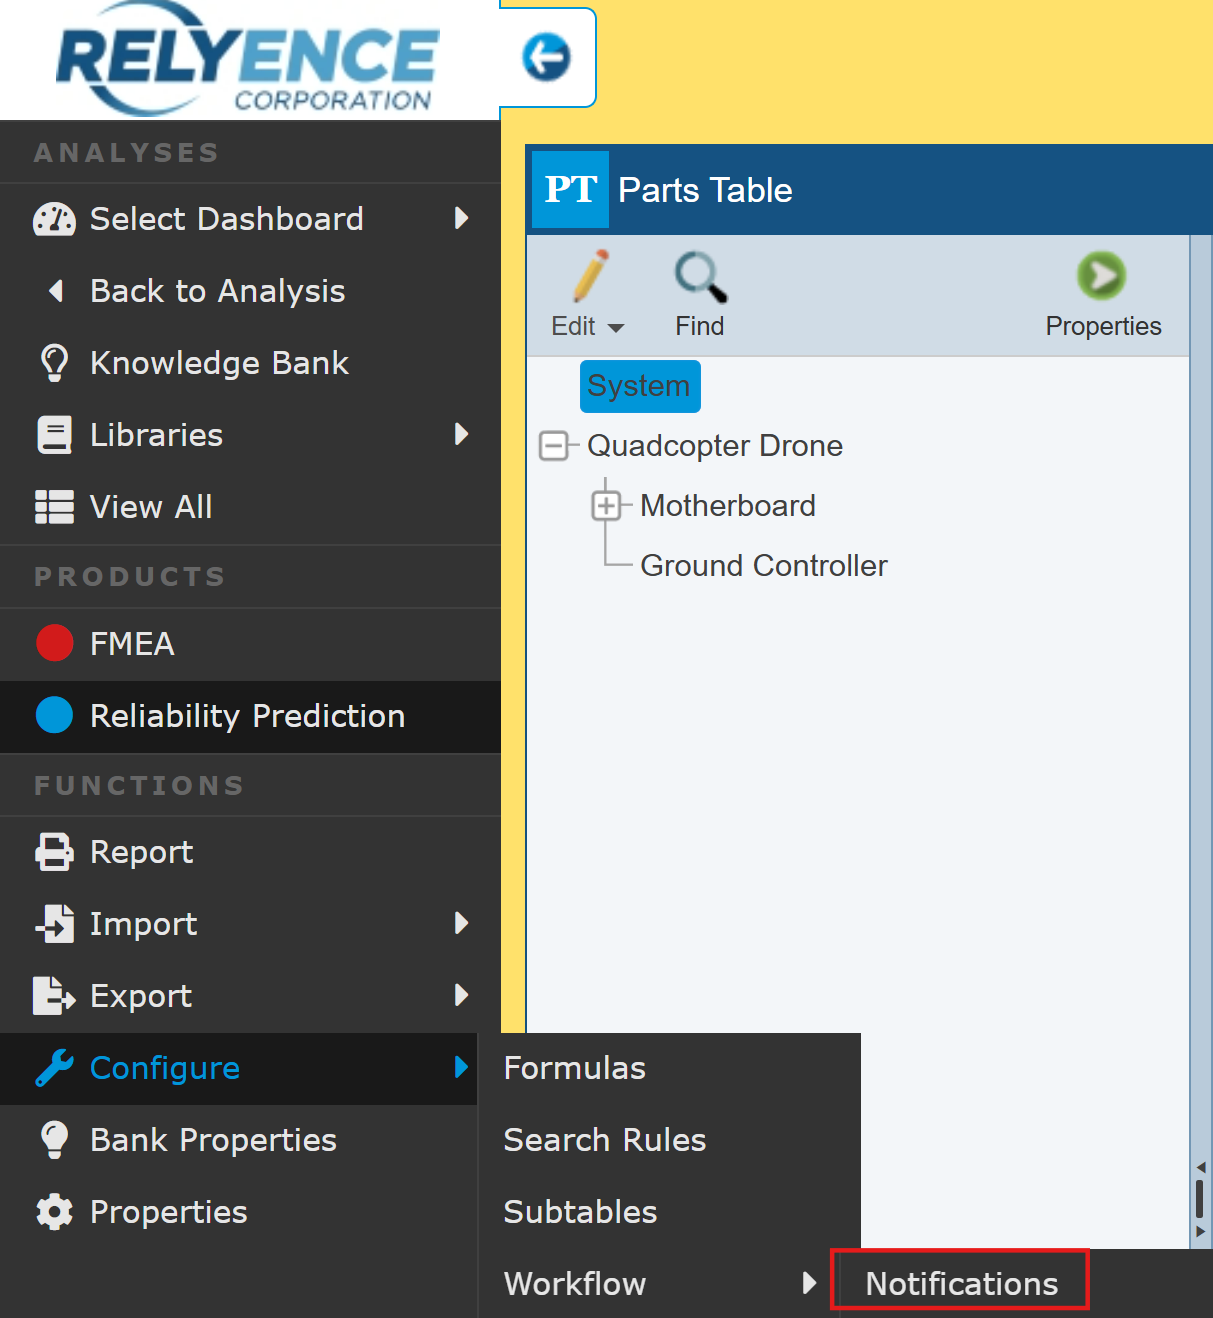Screen dimensions: 1213x1318
Task: Click the Properties gear icon in sidebar
Action: [54, 1212]
